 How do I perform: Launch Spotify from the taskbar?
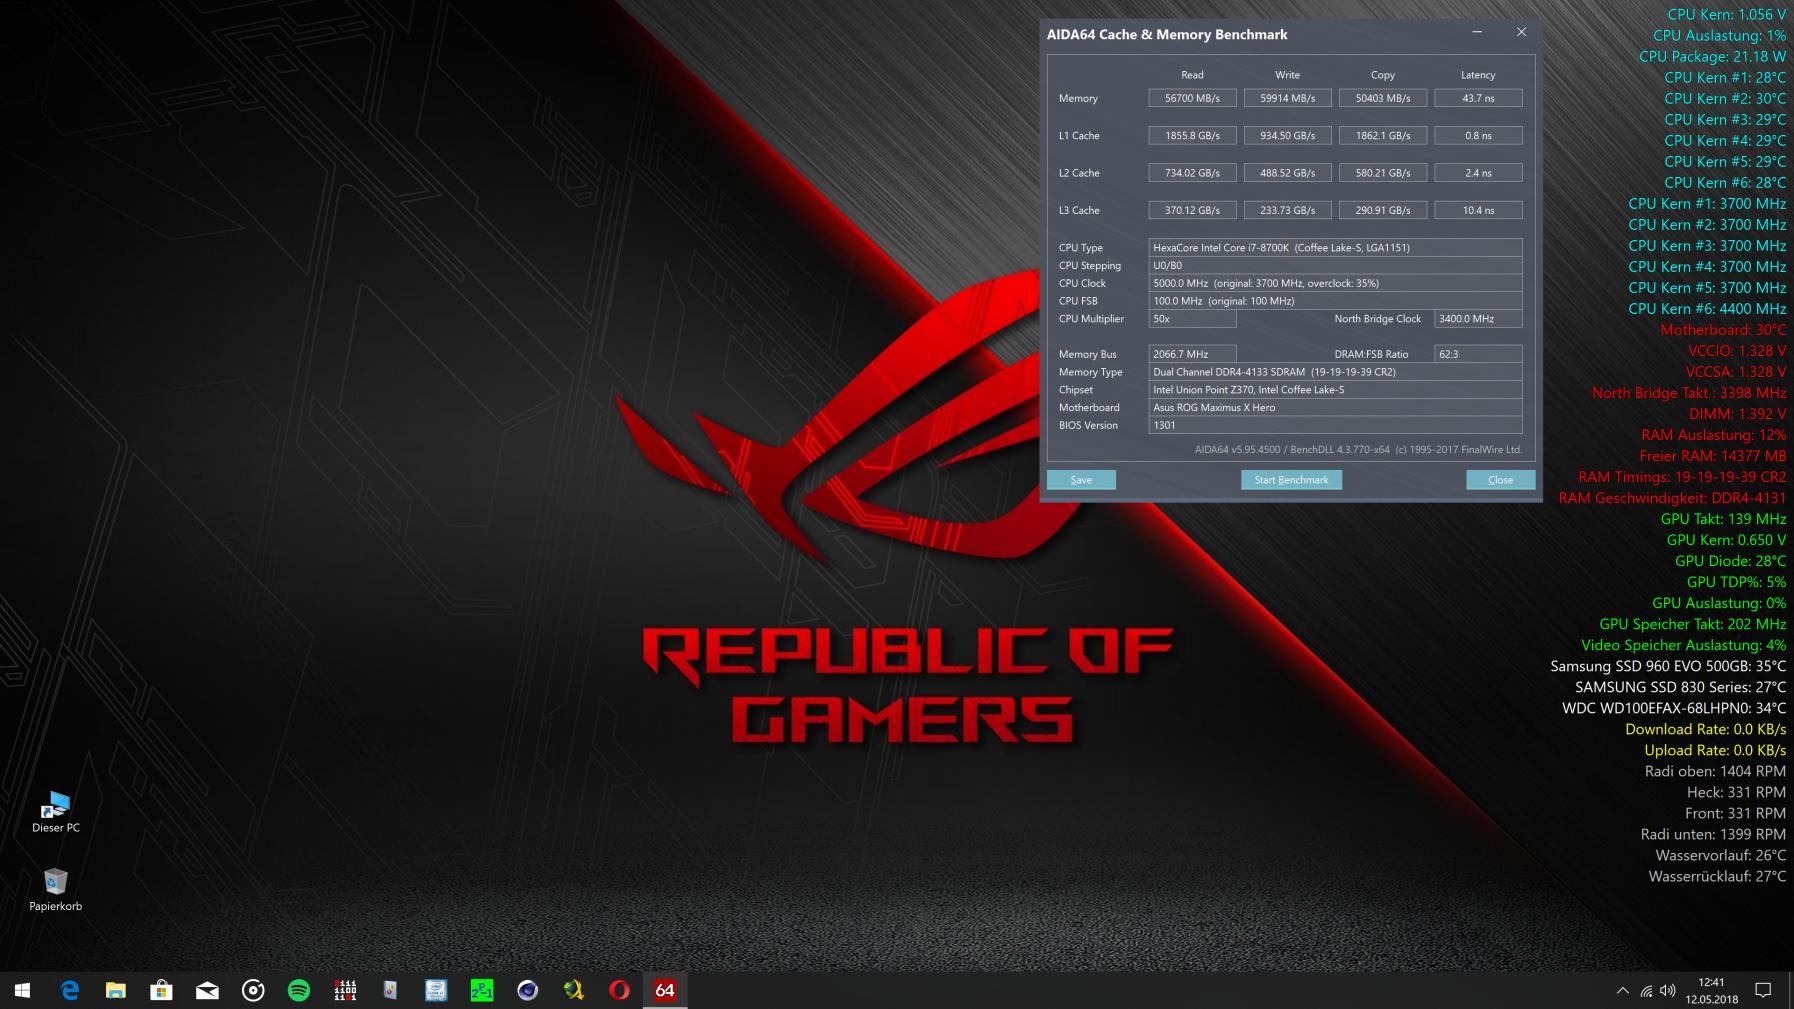tap(299, 990)
